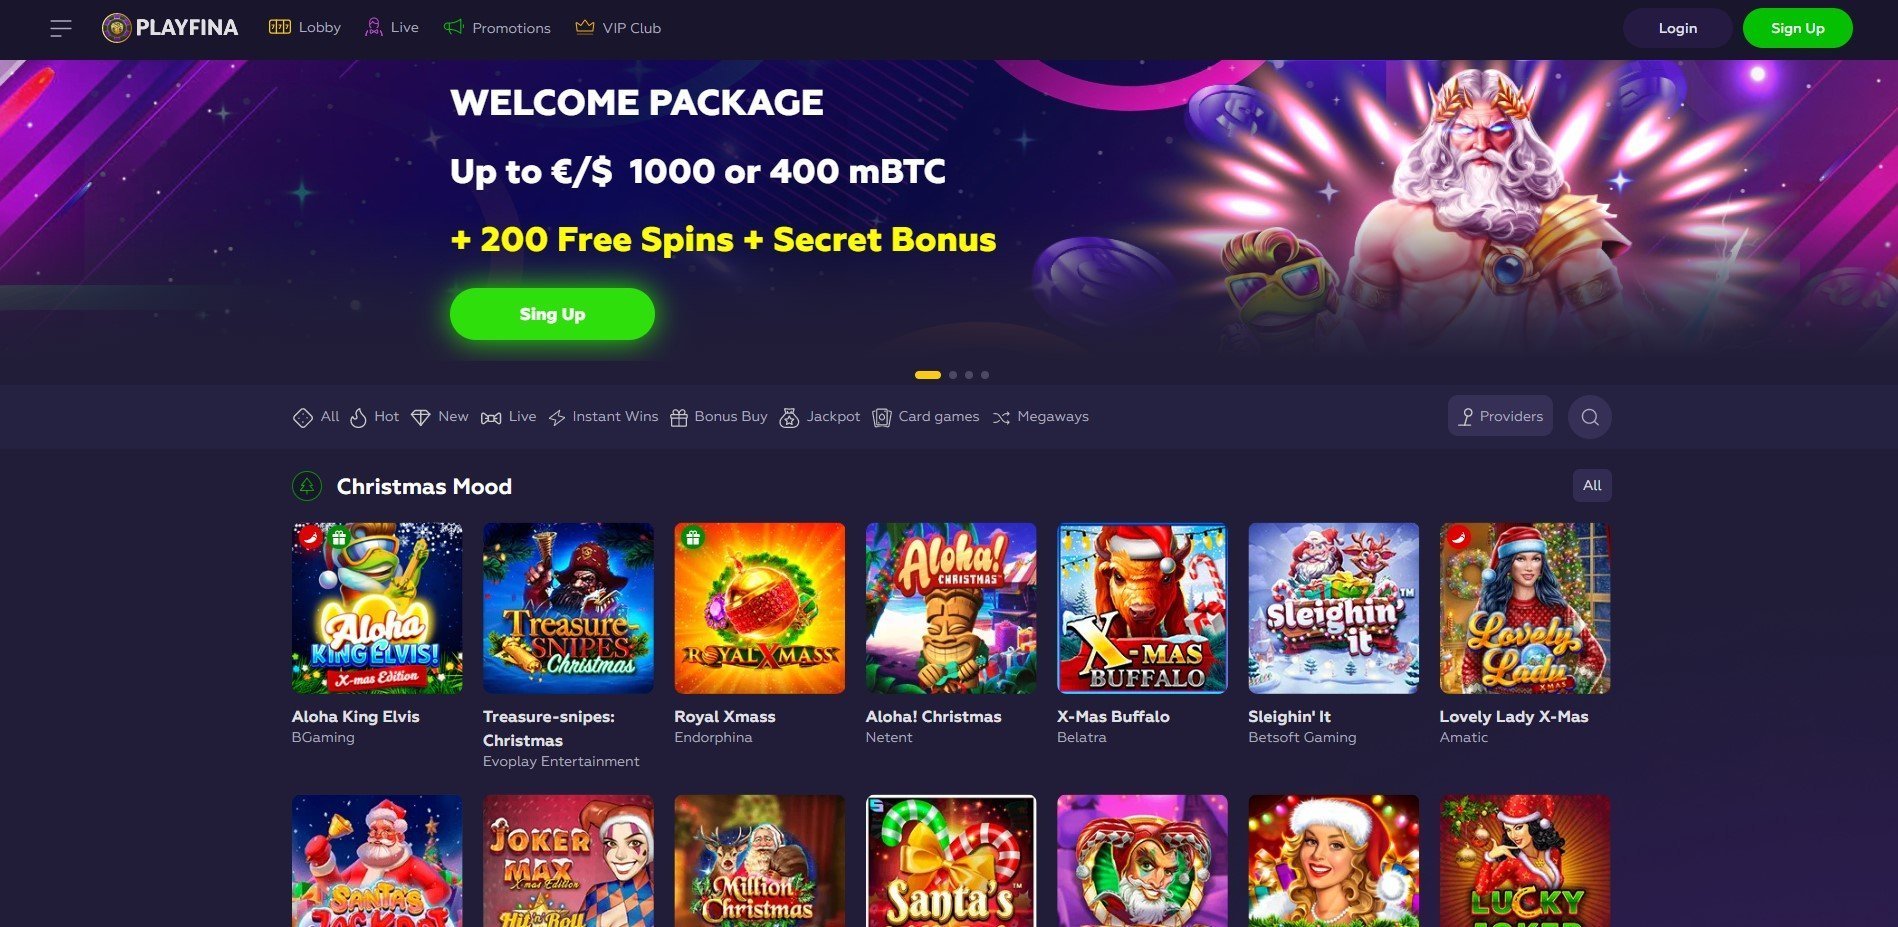The image size is (1898, 927).
Task: Show Instant Wins games
Action: 603,417
